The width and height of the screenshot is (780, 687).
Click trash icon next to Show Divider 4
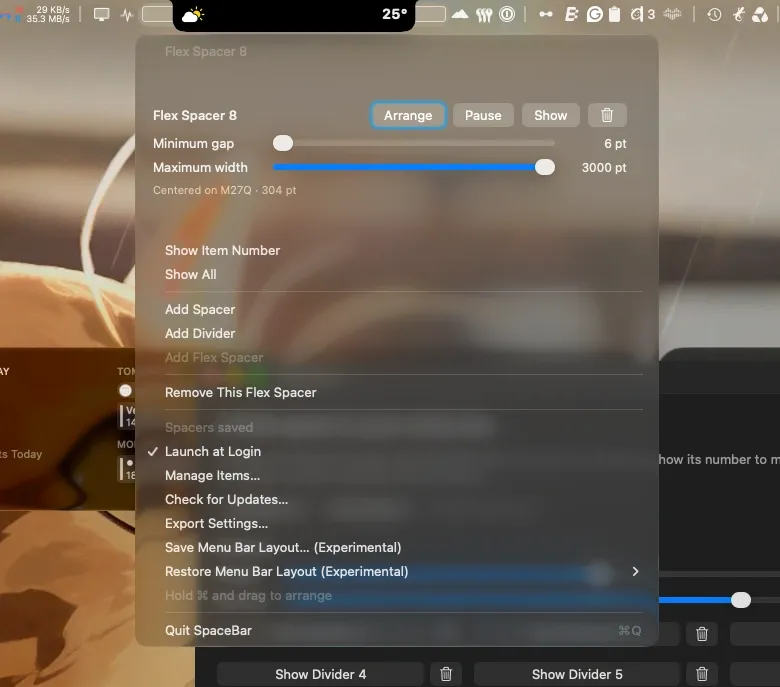point(446,674)
